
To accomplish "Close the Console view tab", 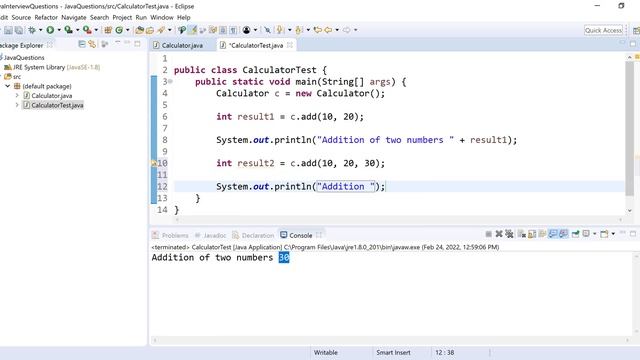I will [x=319, y=235].
